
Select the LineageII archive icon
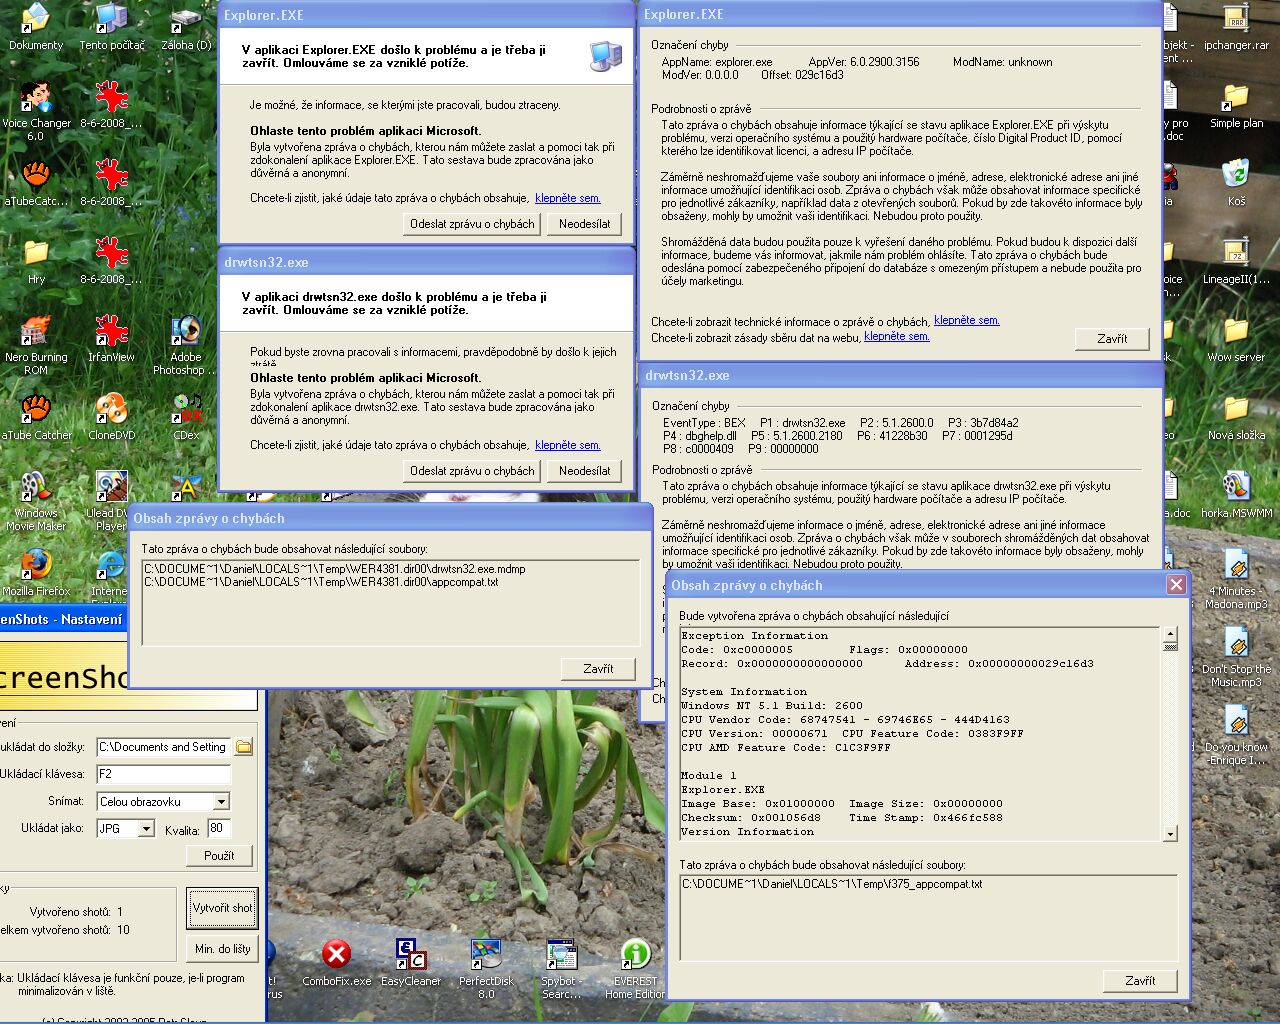[1236, 261]
